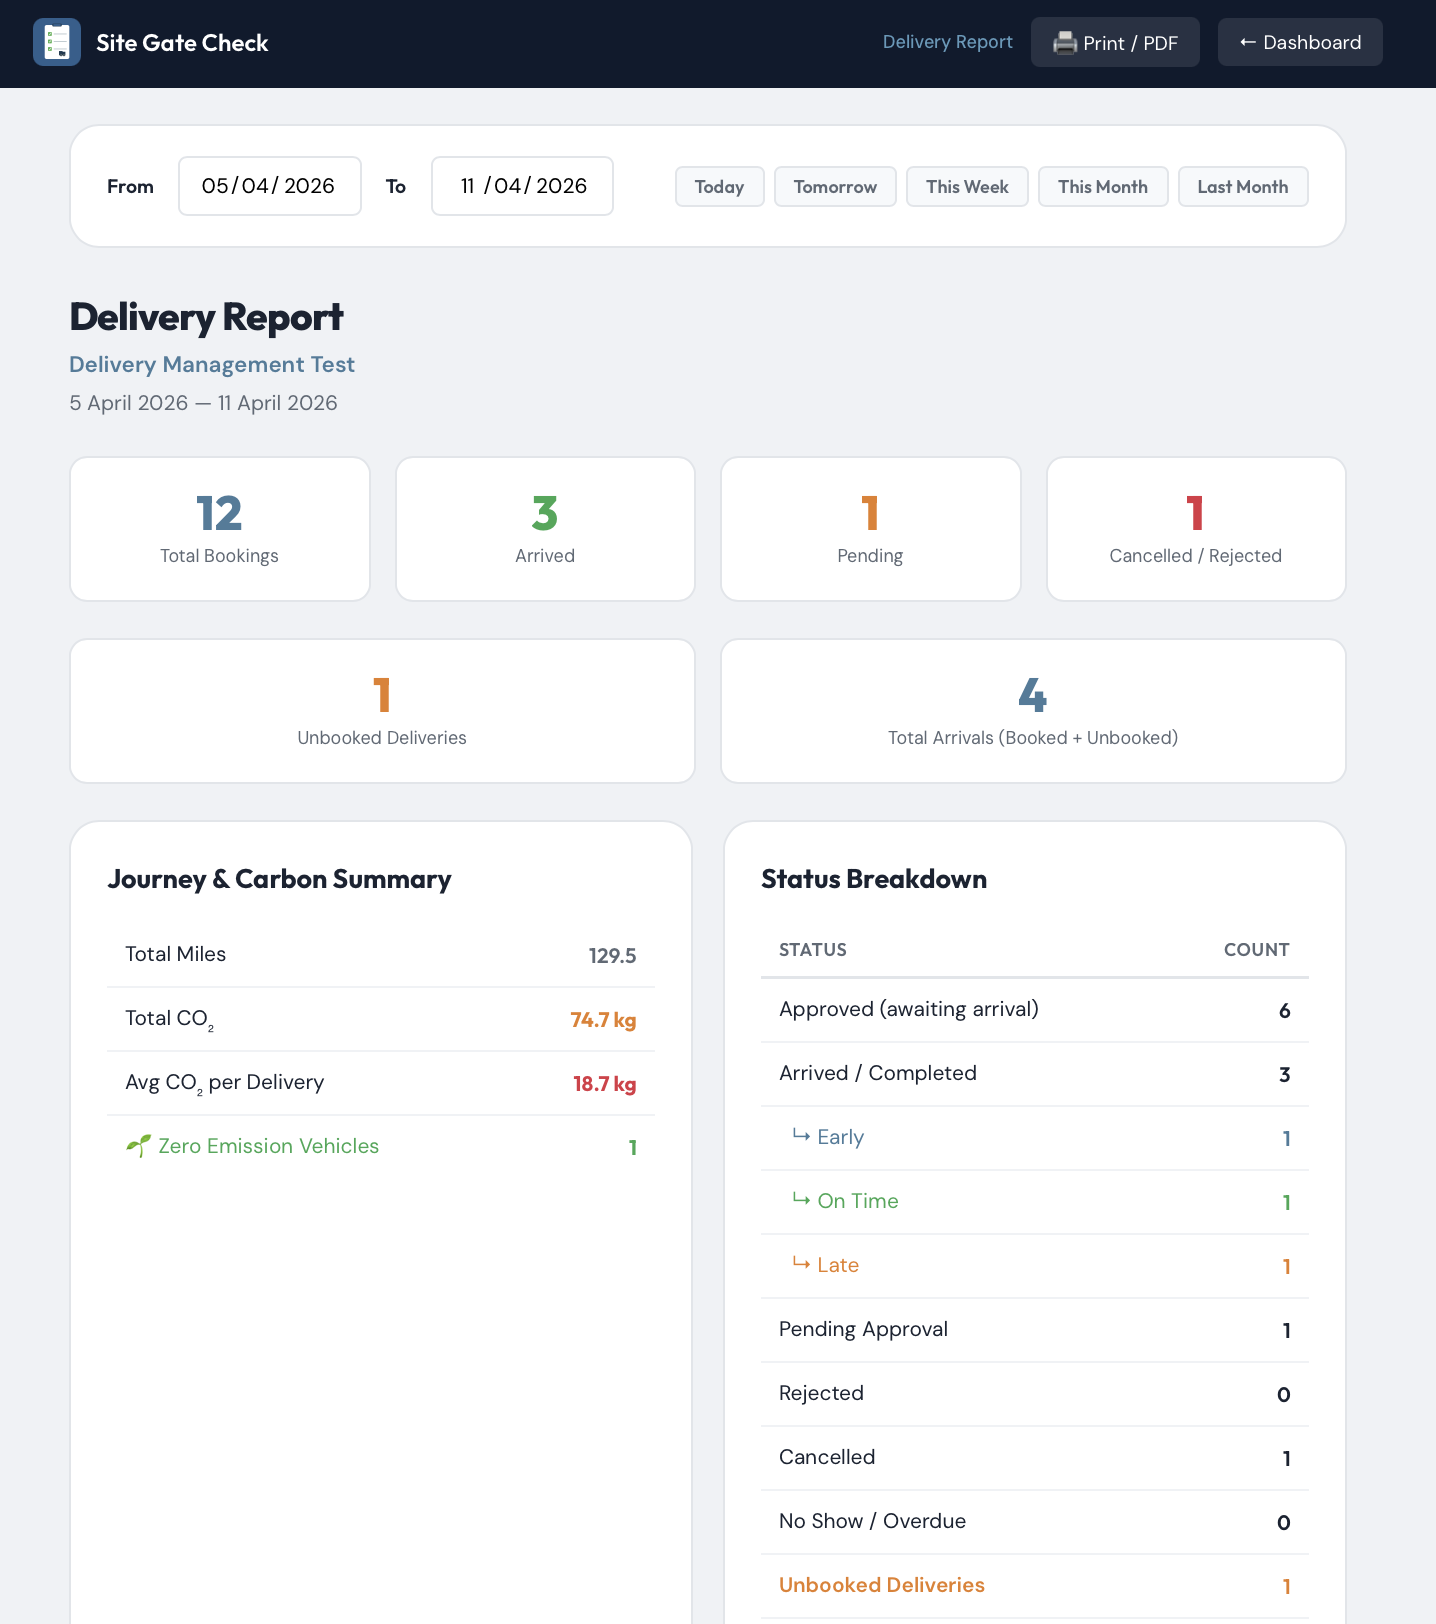Click the orange Unbooked Deliveries table row

click(x=1035, y=1586)
